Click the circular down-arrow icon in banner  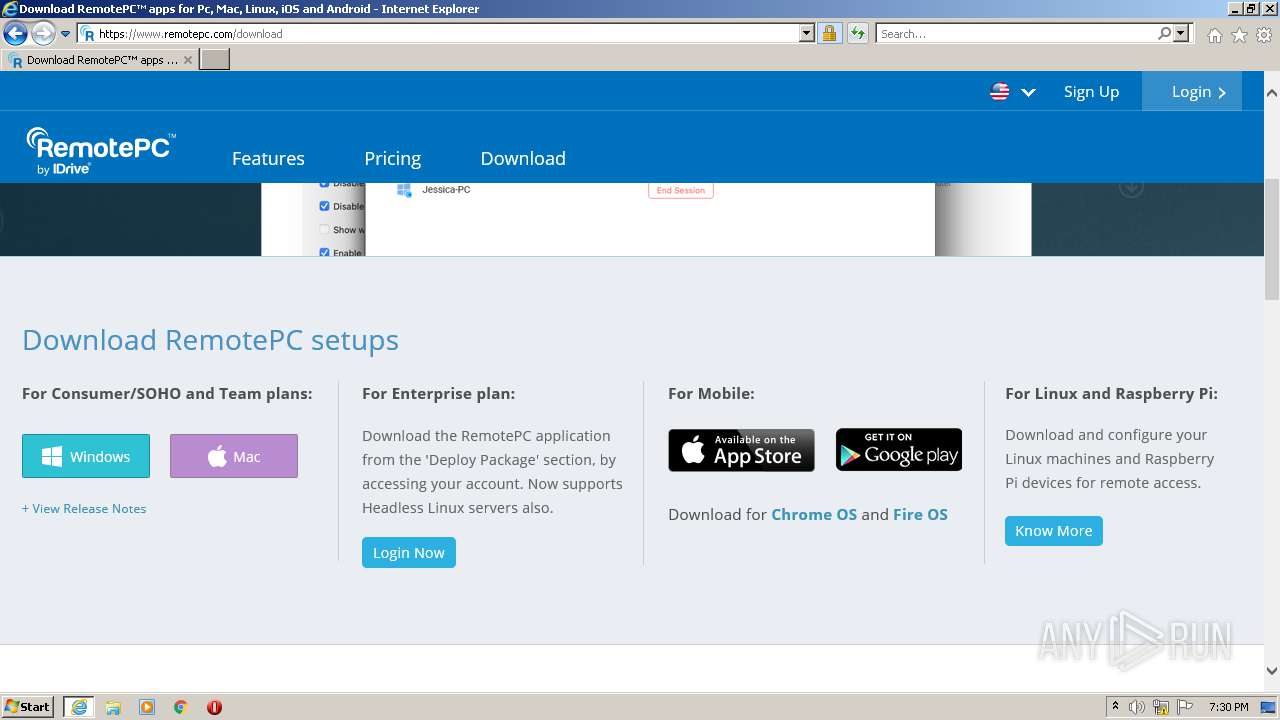[x=1131, y=188]
